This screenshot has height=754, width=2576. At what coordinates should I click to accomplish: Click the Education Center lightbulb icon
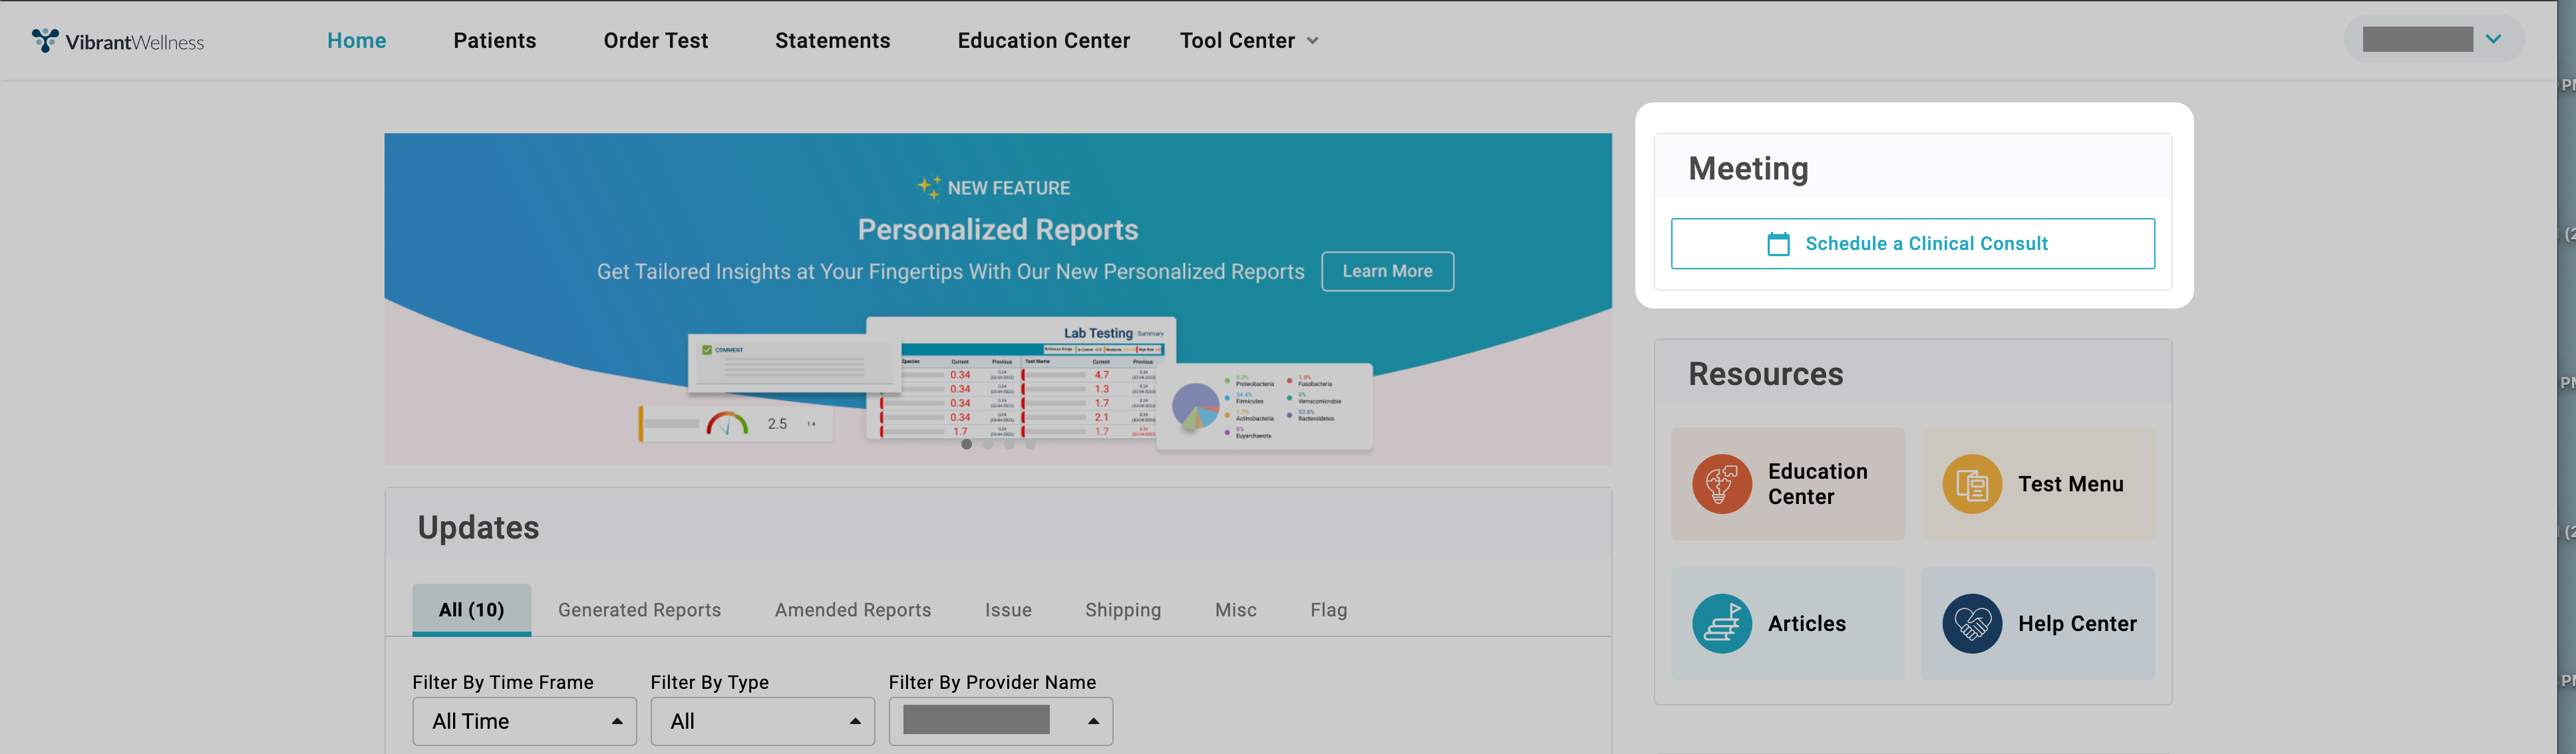click(x=1721, y=484)
